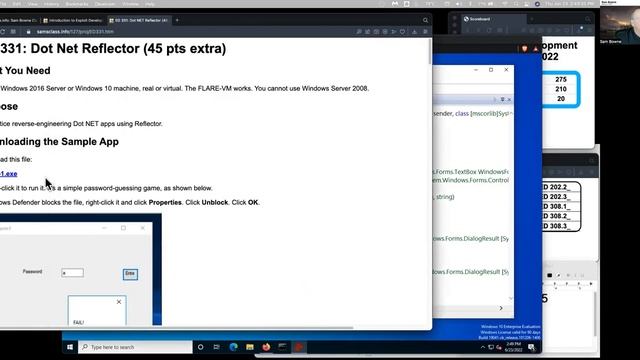Image resolution: width=640 pixels, height=360 pixels.
Task: Open the View menu in the menu bar
Action: 32,4
